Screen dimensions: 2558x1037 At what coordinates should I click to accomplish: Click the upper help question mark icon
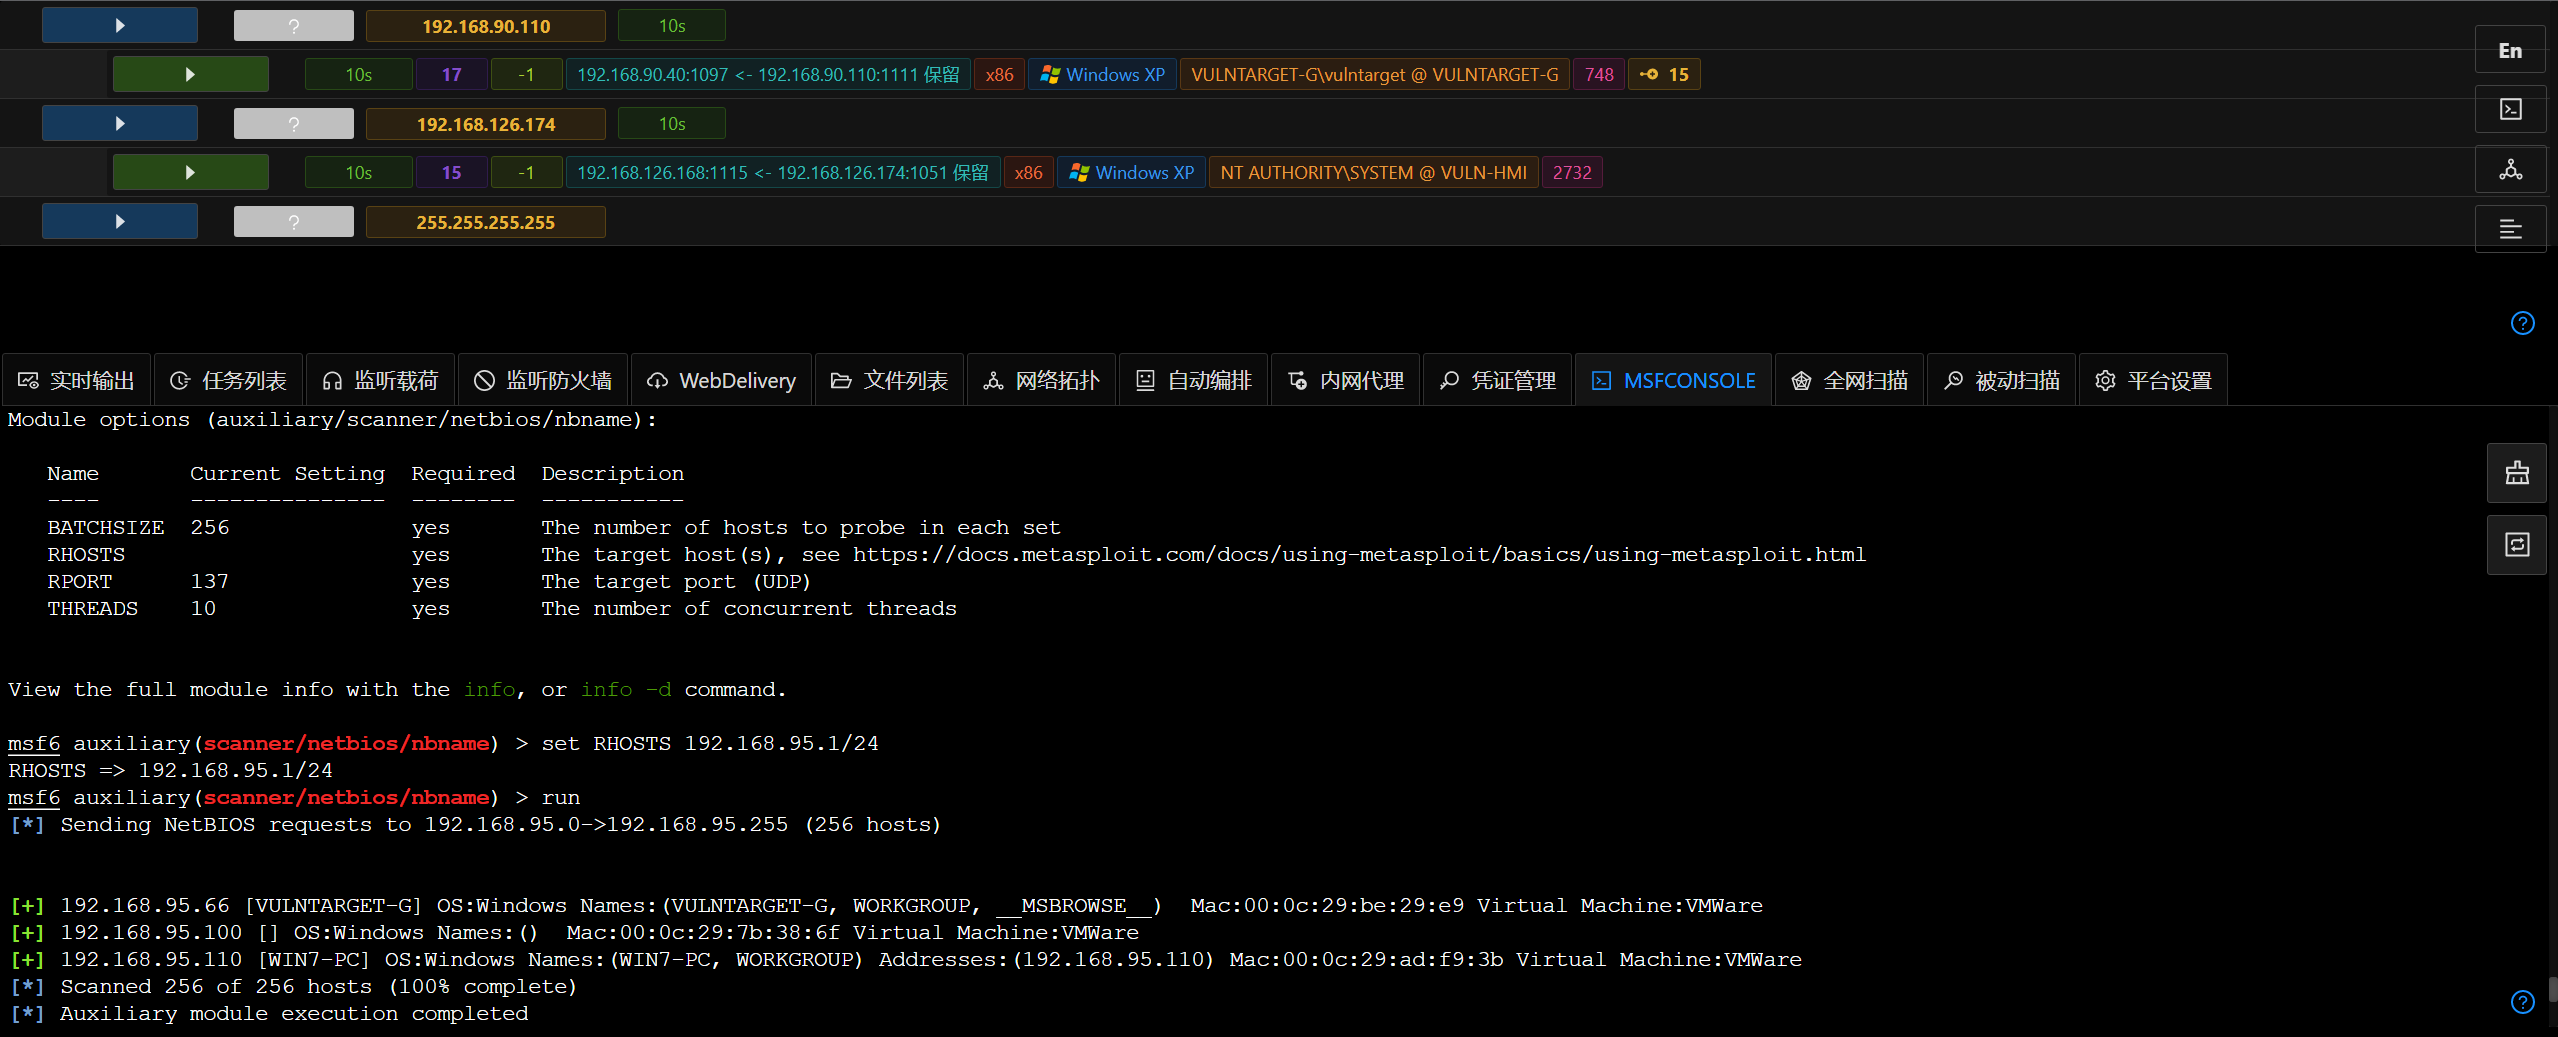[2523, 323]
